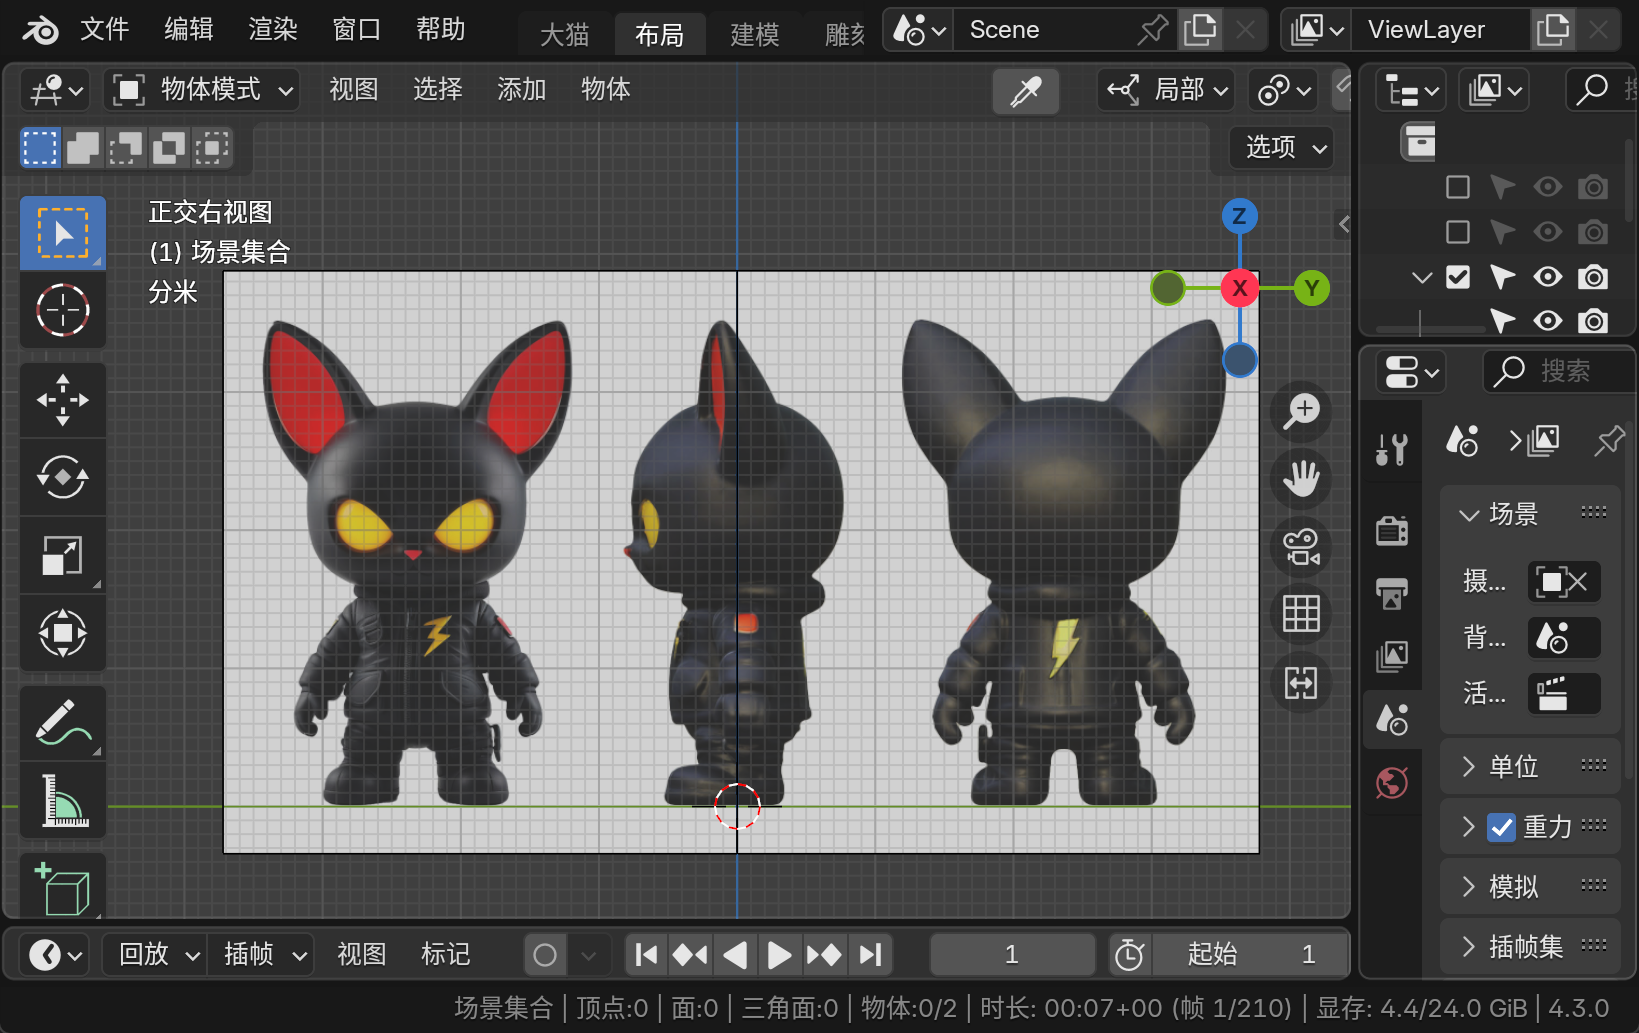Open the View Layer properties tab
The height and width of the screenshot is (1033, 1639).
coord(1391,656)
